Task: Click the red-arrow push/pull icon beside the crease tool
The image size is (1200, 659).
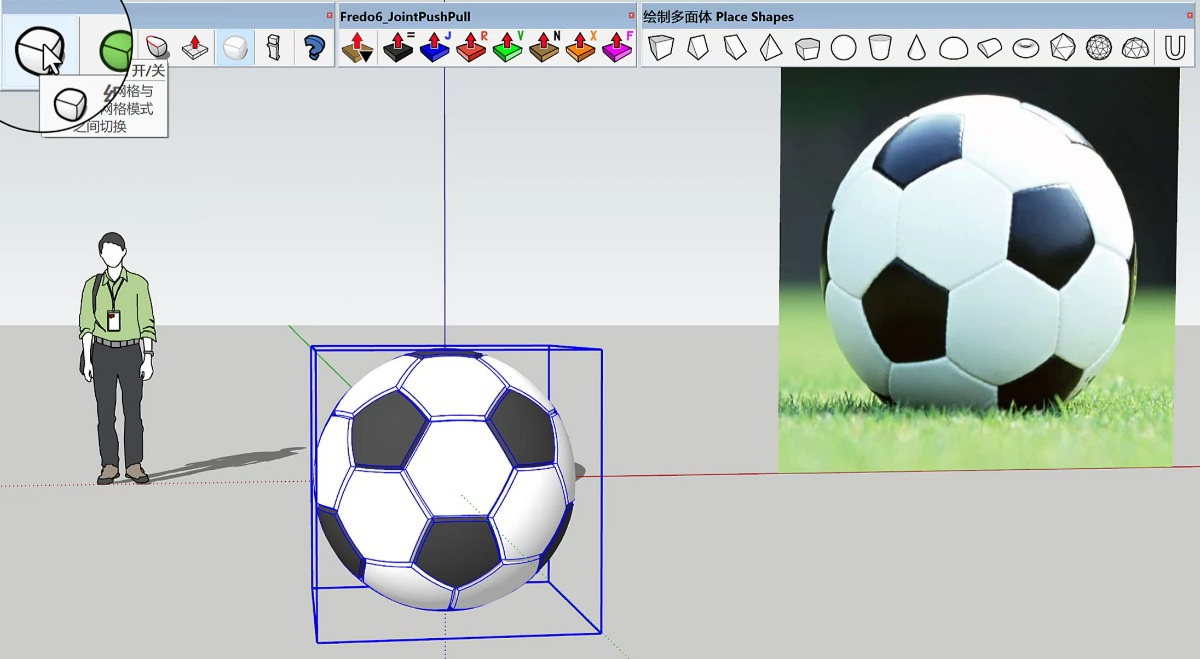Action: [x=196, y=47]
